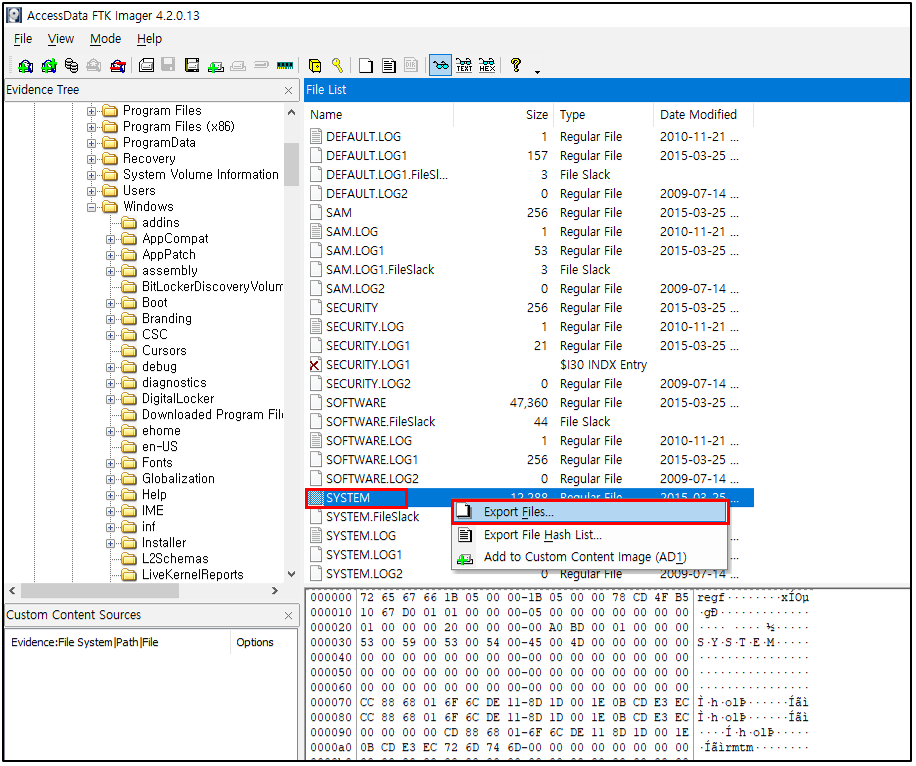The height and width of the screenshot is (766, 916).
Task: Click the Create Custom Content Image toolbar icon
Action: point(238,65)
